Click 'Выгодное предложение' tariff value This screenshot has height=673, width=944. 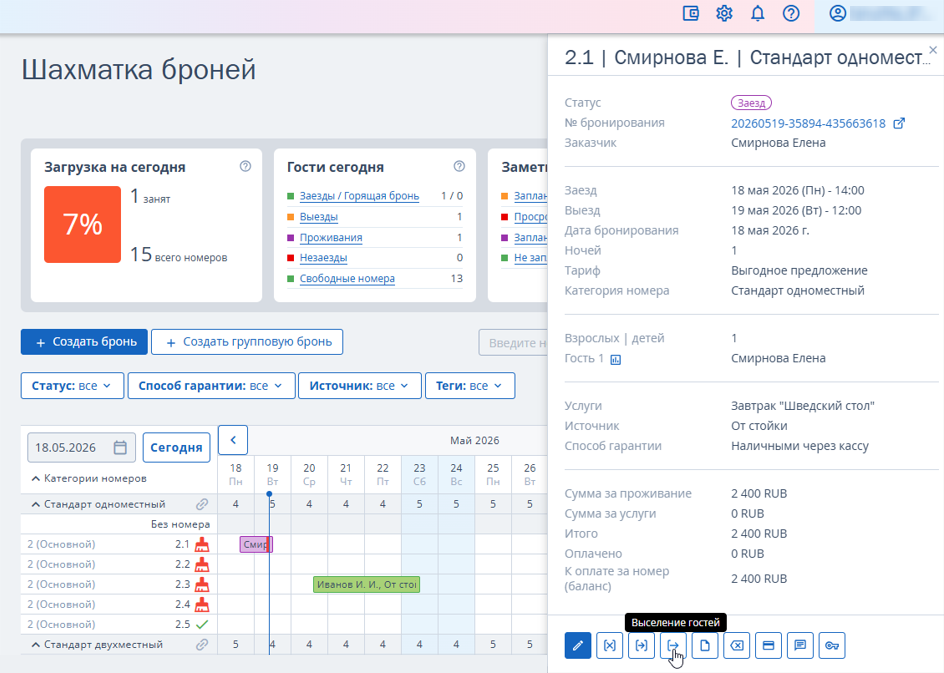click(799, 270)
